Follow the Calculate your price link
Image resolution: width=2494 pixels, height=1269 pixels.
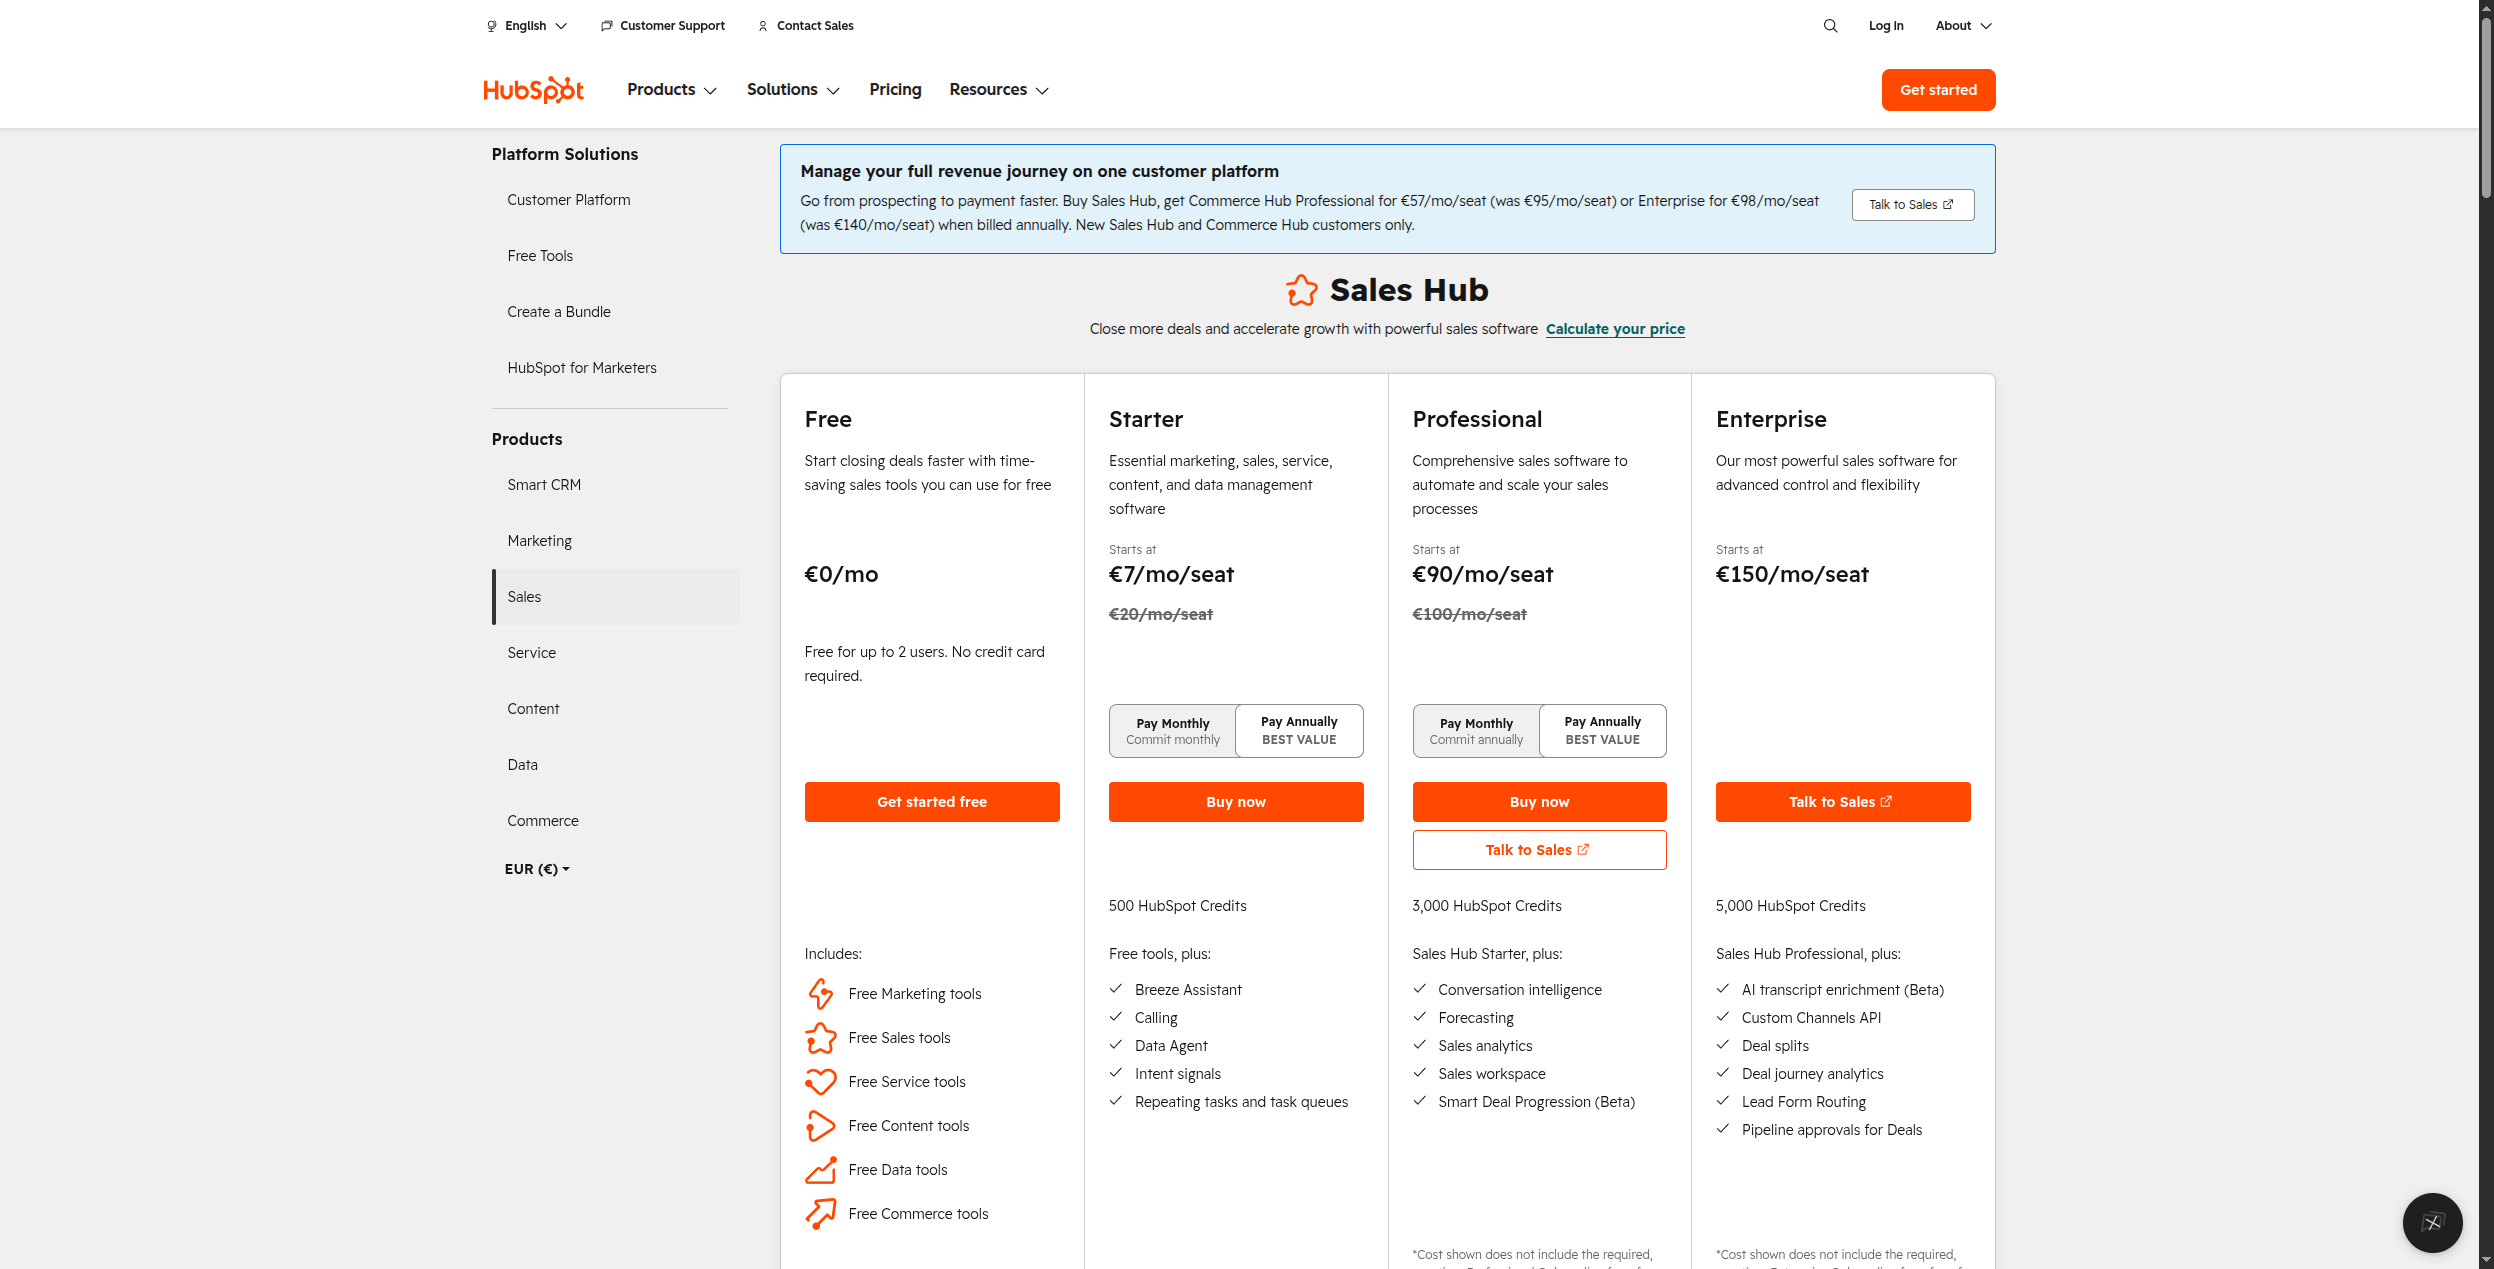click(1615, 329)
